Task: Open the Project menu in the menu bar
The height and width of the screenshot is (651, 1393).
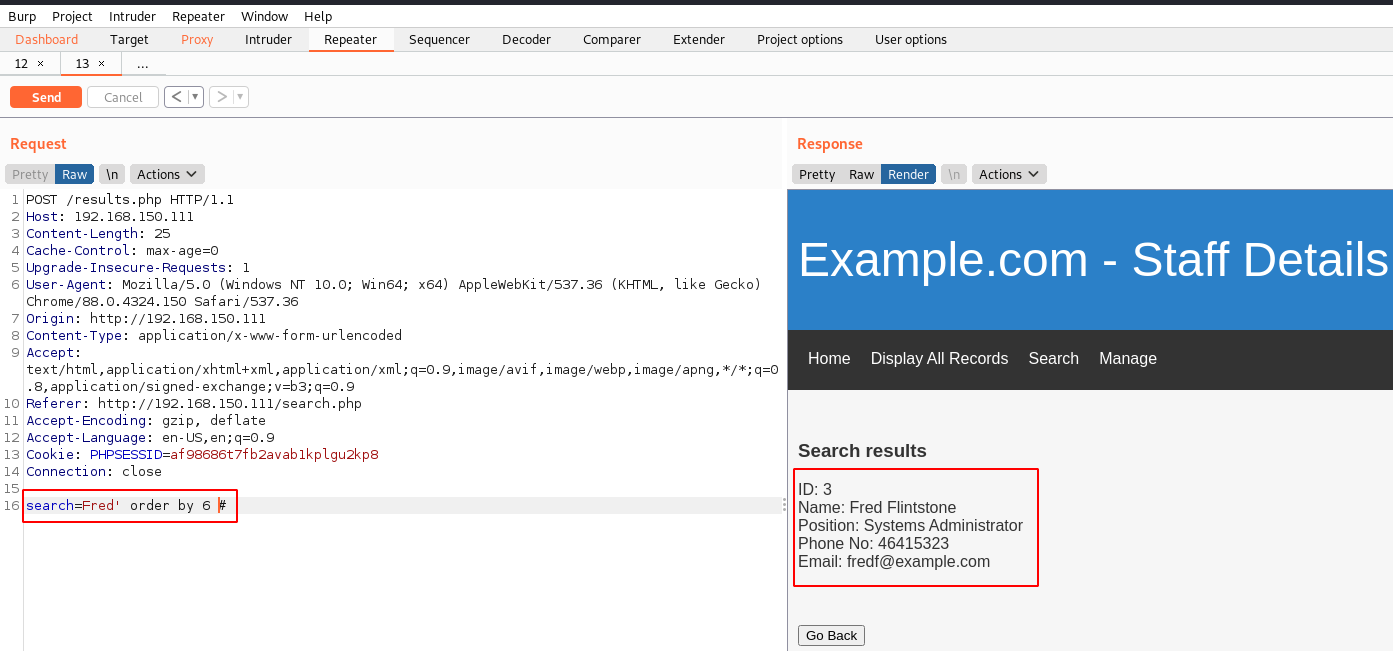Action: tap(72, 16)
